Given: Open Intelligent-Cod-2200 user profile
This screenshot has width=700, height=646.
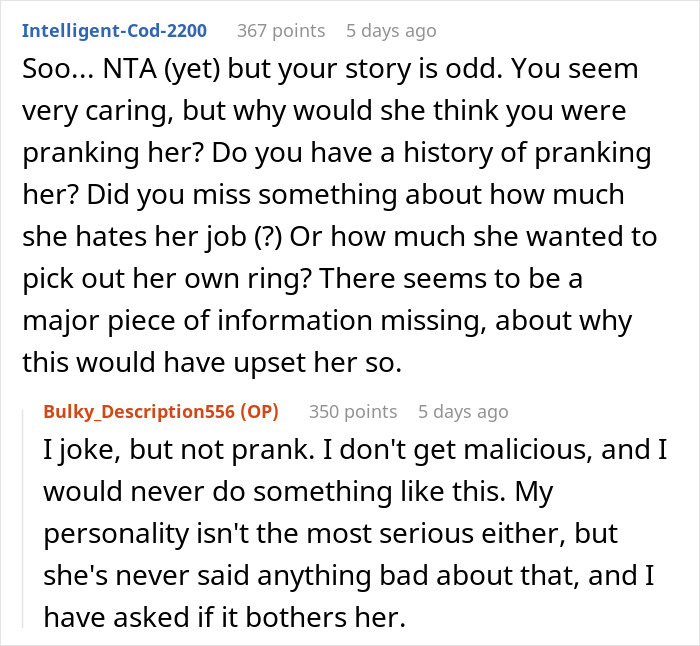Looking at the screenshot, I should tap(114, 31).
